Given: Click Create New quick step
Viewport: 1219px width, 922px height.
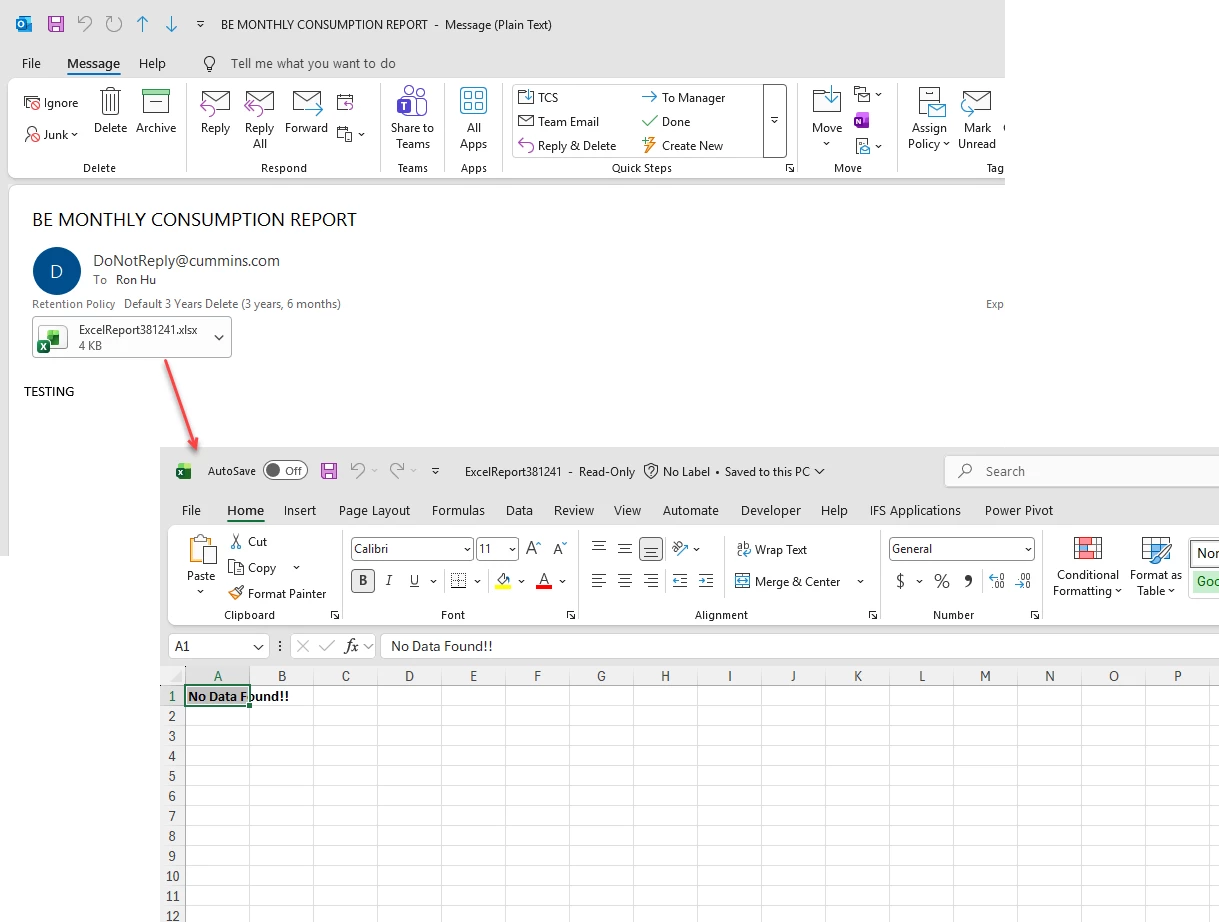Looking at the screenshot, I should (x=682, y=145).
